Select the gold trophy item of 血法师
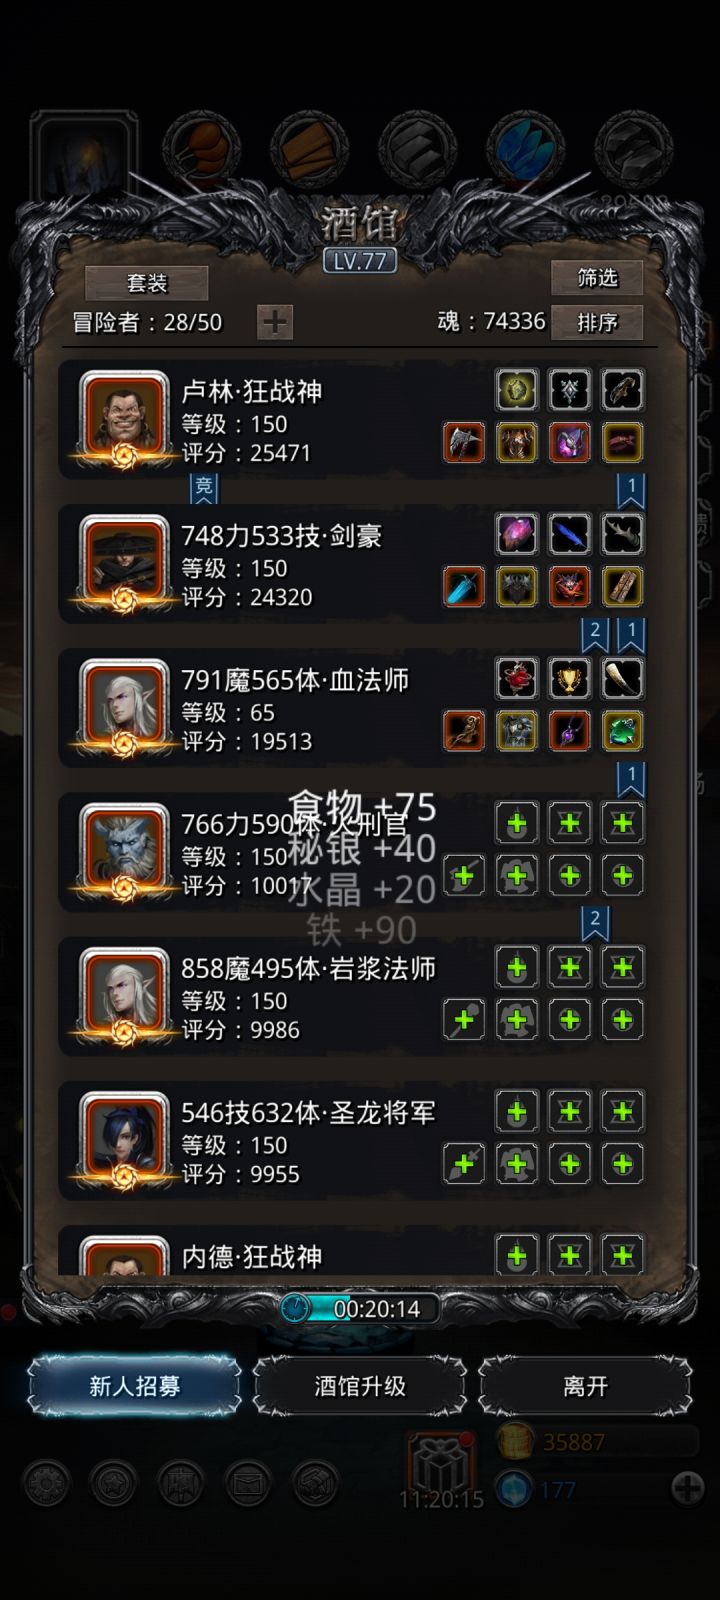The height and width of the screenshot is (1600, 720). (x=570, y=679)
